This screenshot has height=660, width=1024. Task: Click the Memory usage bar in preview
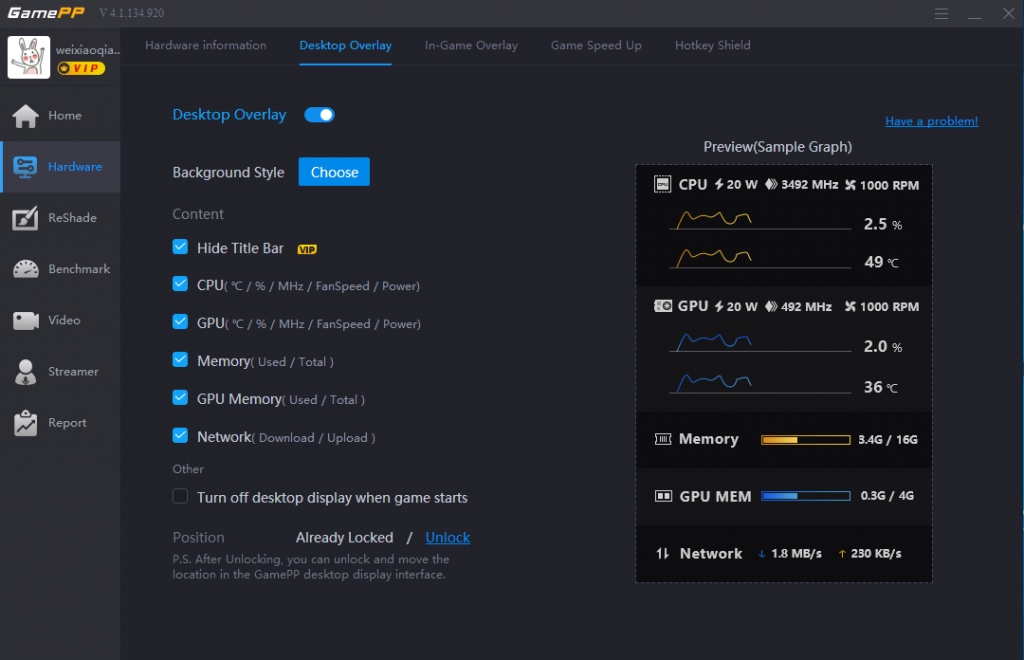pyautogui.click(x=805, y=440)
